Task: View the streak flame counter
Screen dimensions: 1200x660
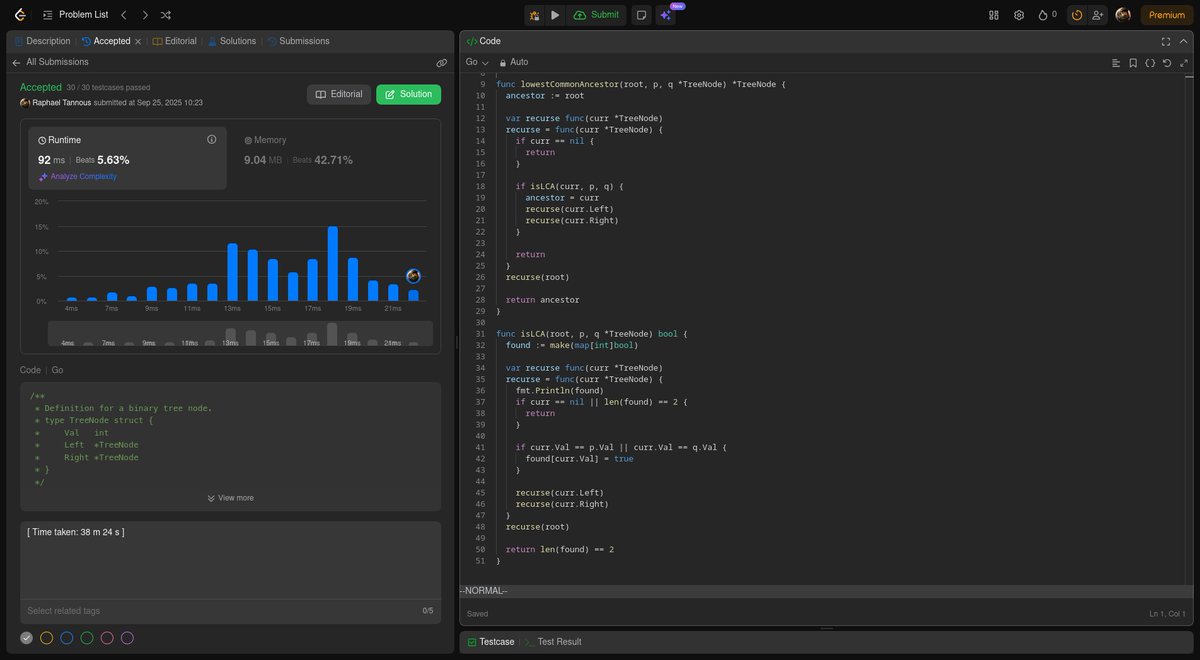Action: [1047, 15]
